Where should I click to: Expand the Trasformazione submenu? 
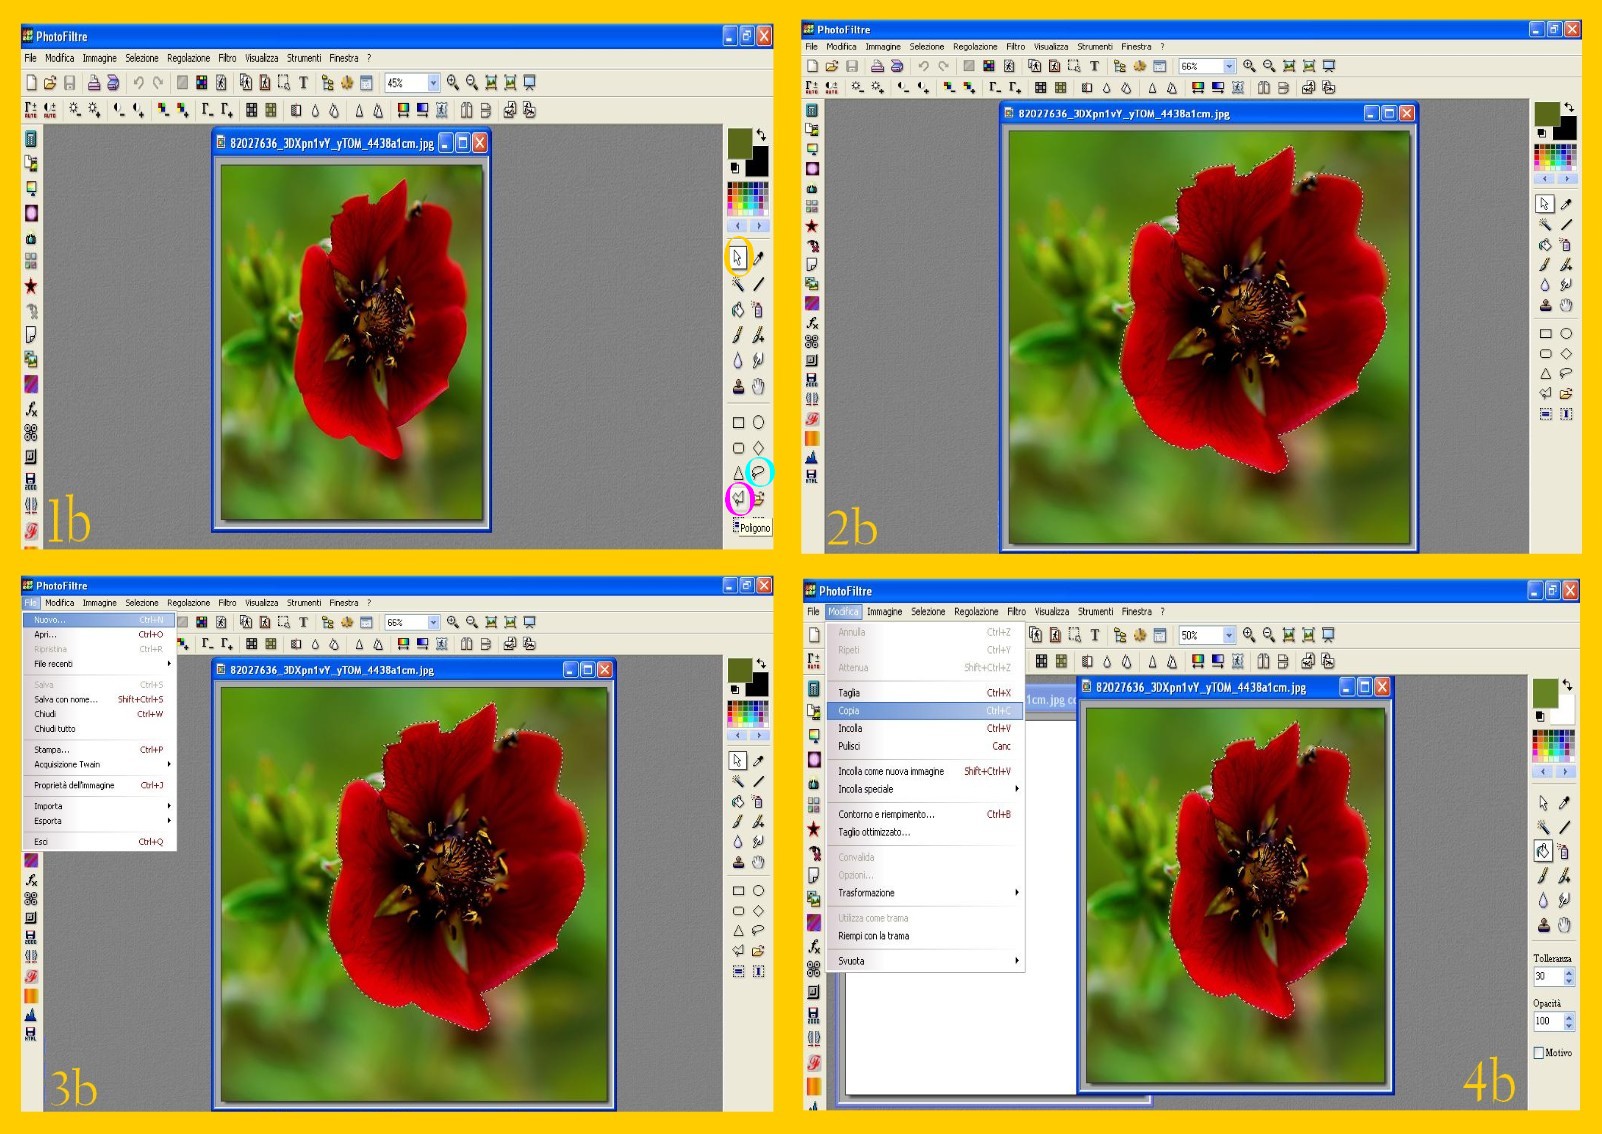(1016, 893)
